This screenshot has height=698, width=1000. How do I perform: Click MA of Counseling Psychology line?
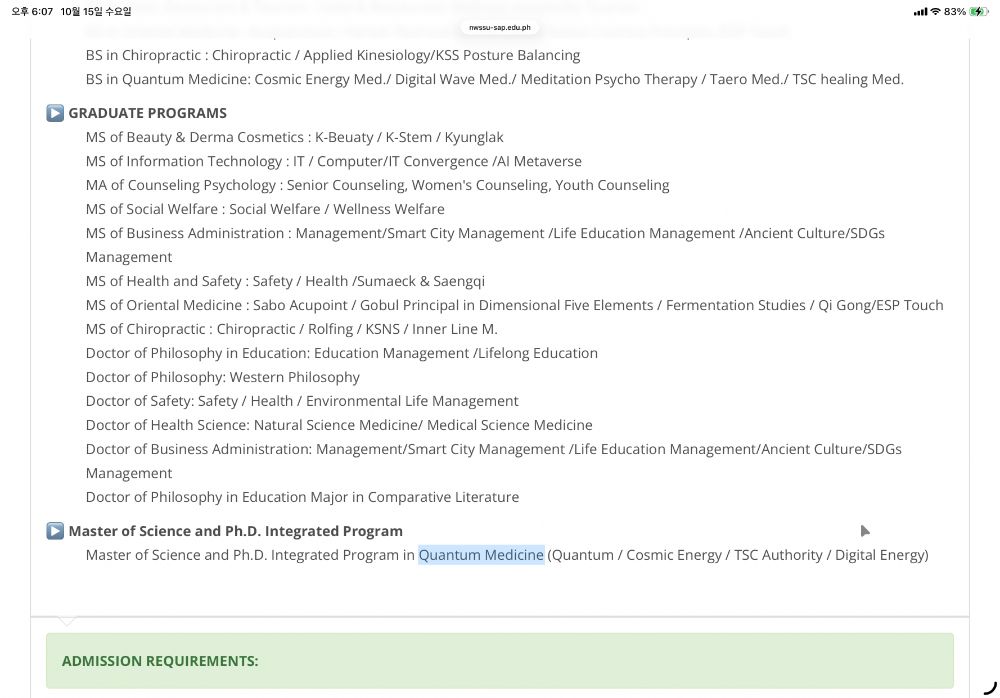pyautogui.click(x=378, y=185)
